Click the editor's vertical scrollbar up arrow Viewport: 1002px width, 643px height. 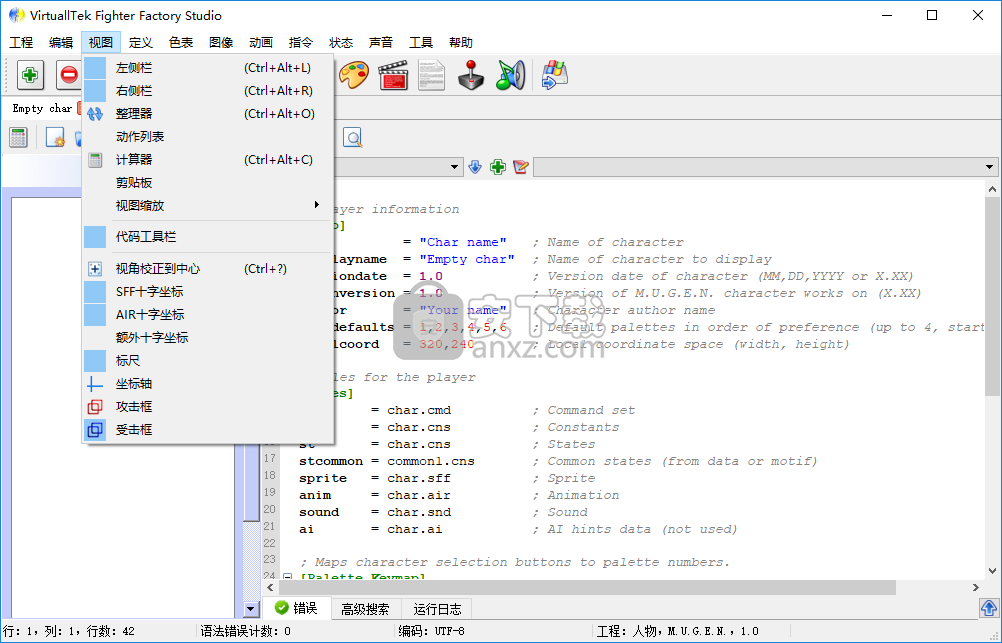pos(992,189)
